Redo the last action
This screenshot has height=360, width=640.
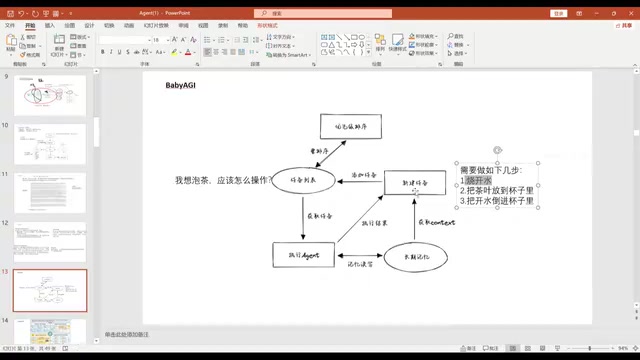tap(35, 13)
